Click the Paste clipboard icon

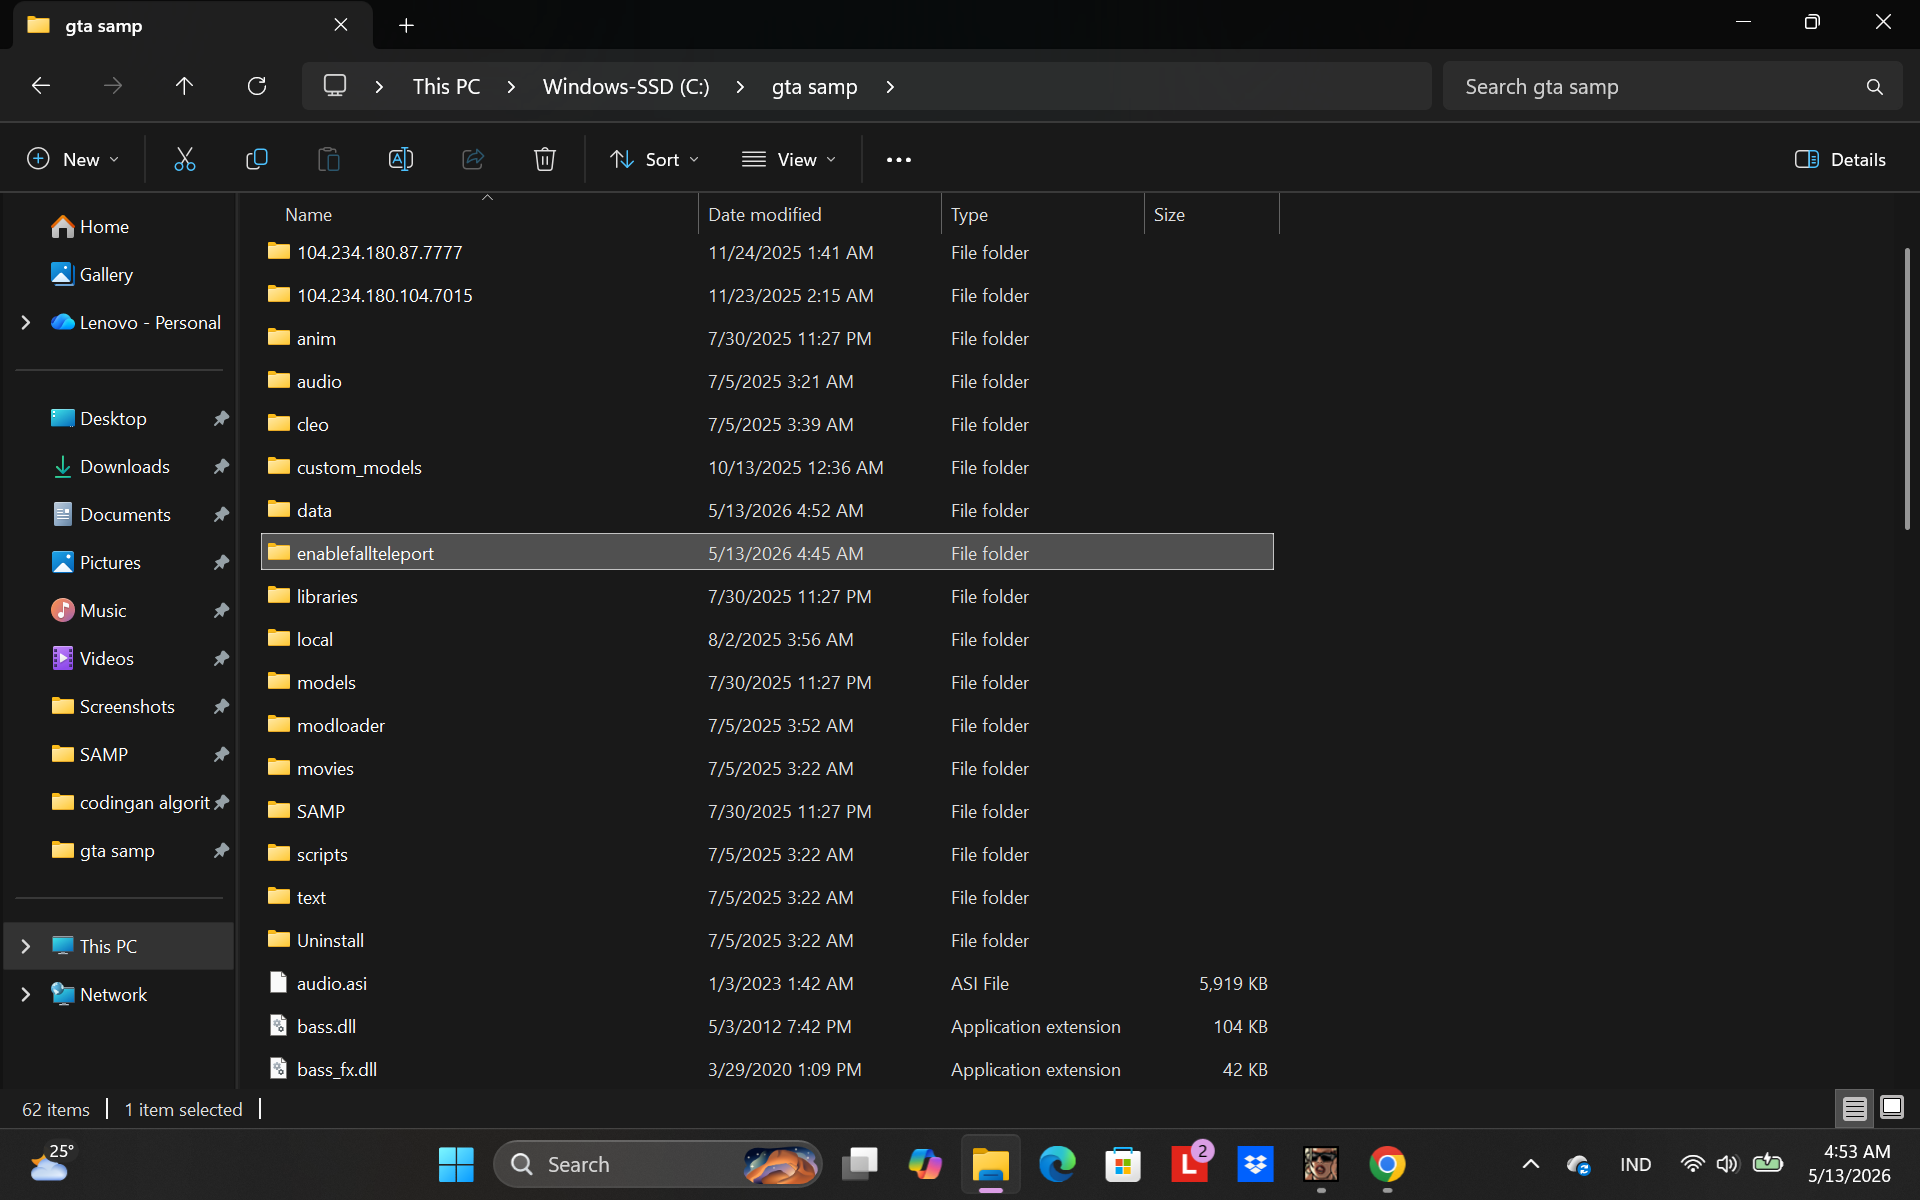pos(329,159)
